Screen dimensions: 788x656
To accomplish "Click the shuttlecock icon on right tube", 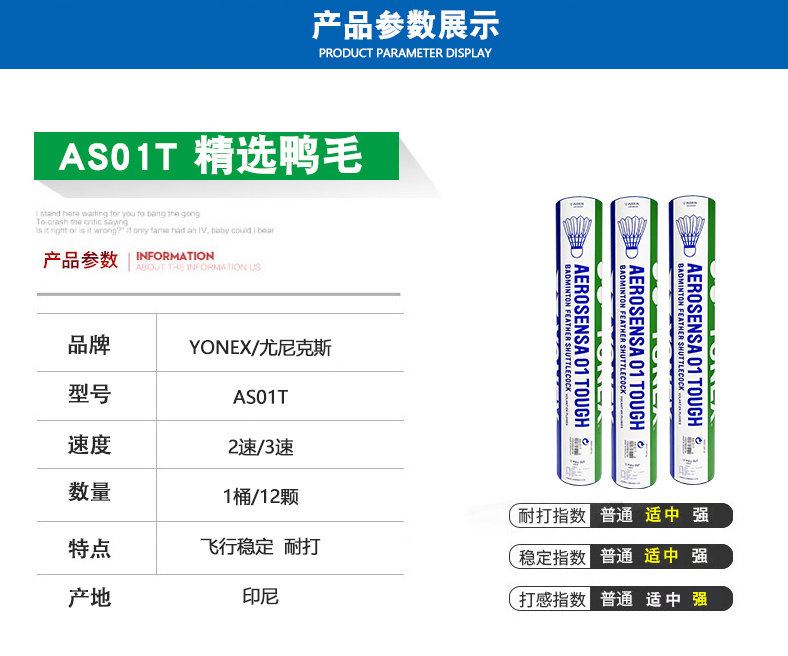I will [x=691, y=235].
